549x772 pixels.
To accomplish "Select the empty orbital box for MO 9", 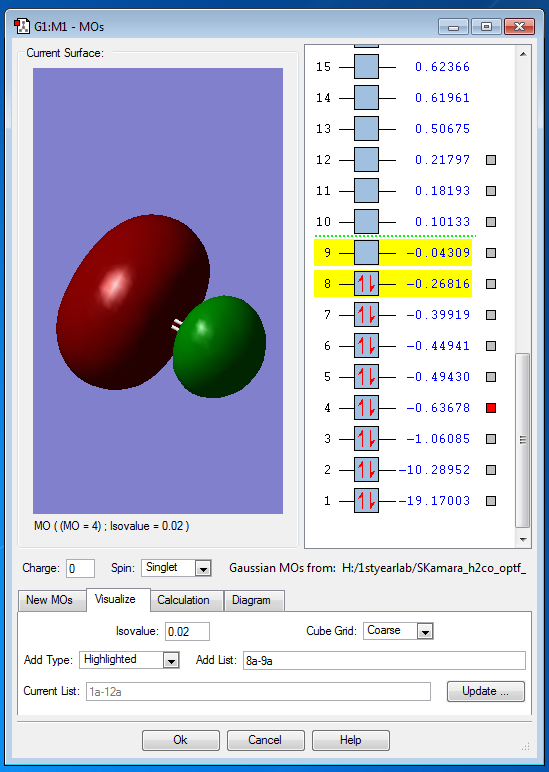I will pyautogui.click(x=366, y=253).
